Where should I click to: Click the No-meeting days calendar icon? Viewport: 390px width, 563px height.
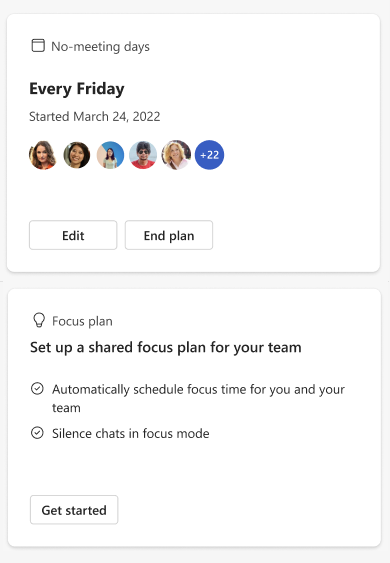pos(38,46)
